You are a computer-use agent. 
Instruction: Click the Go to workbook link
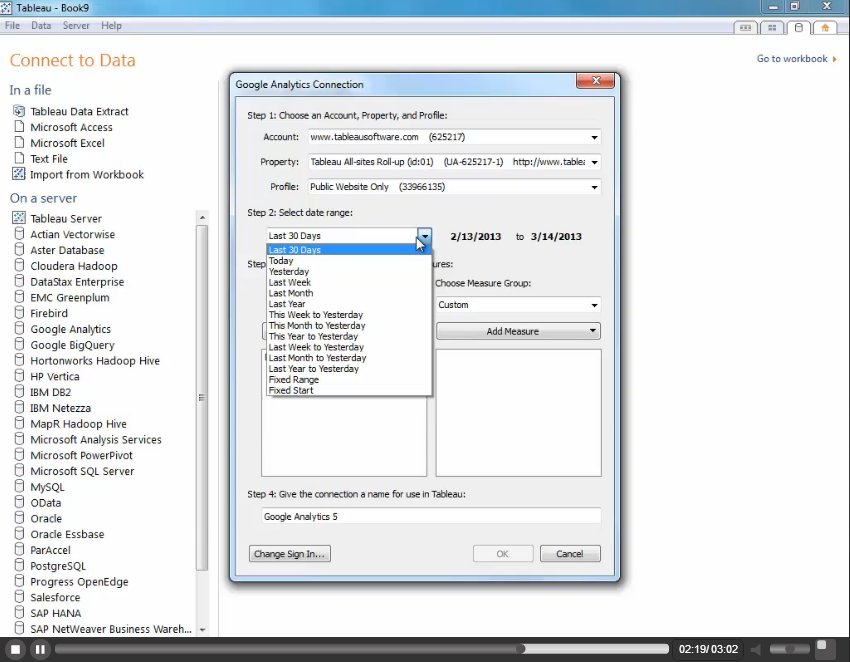pos(792,59)
